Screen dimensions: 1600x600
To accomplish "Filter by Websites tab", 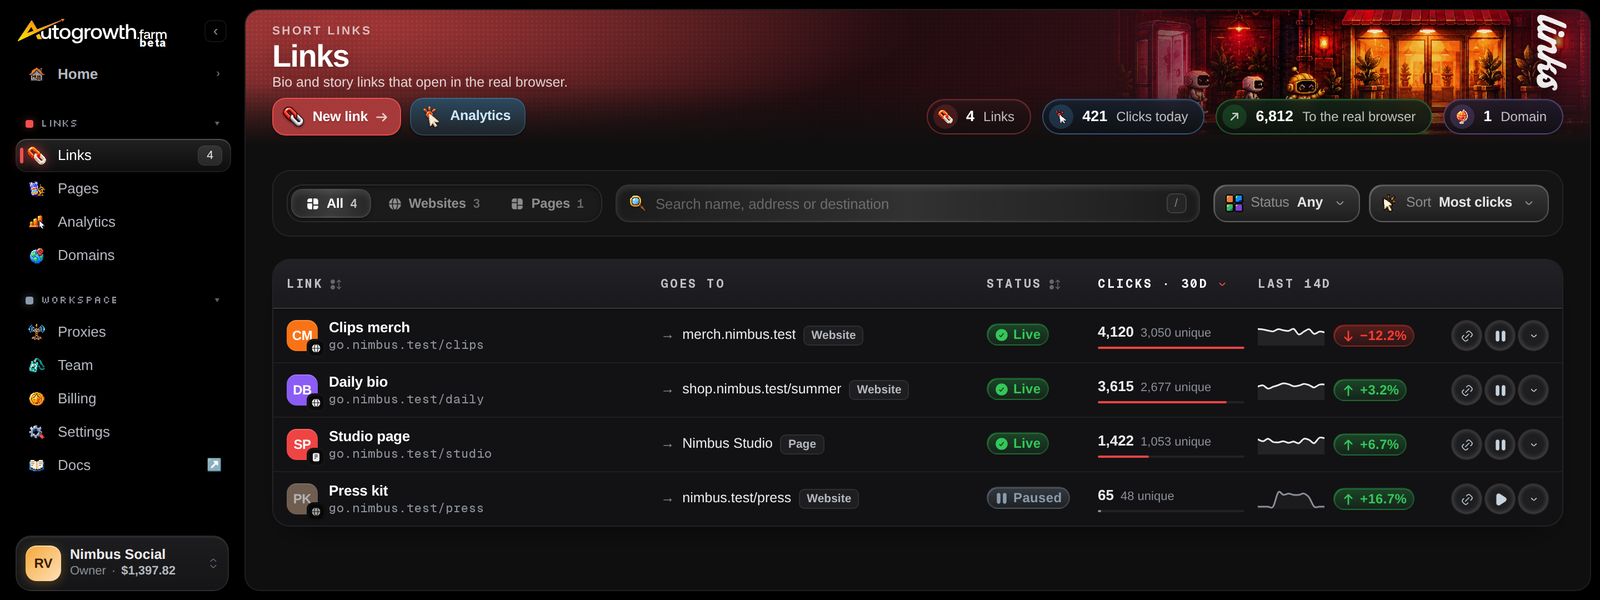I will coord(434,203).
